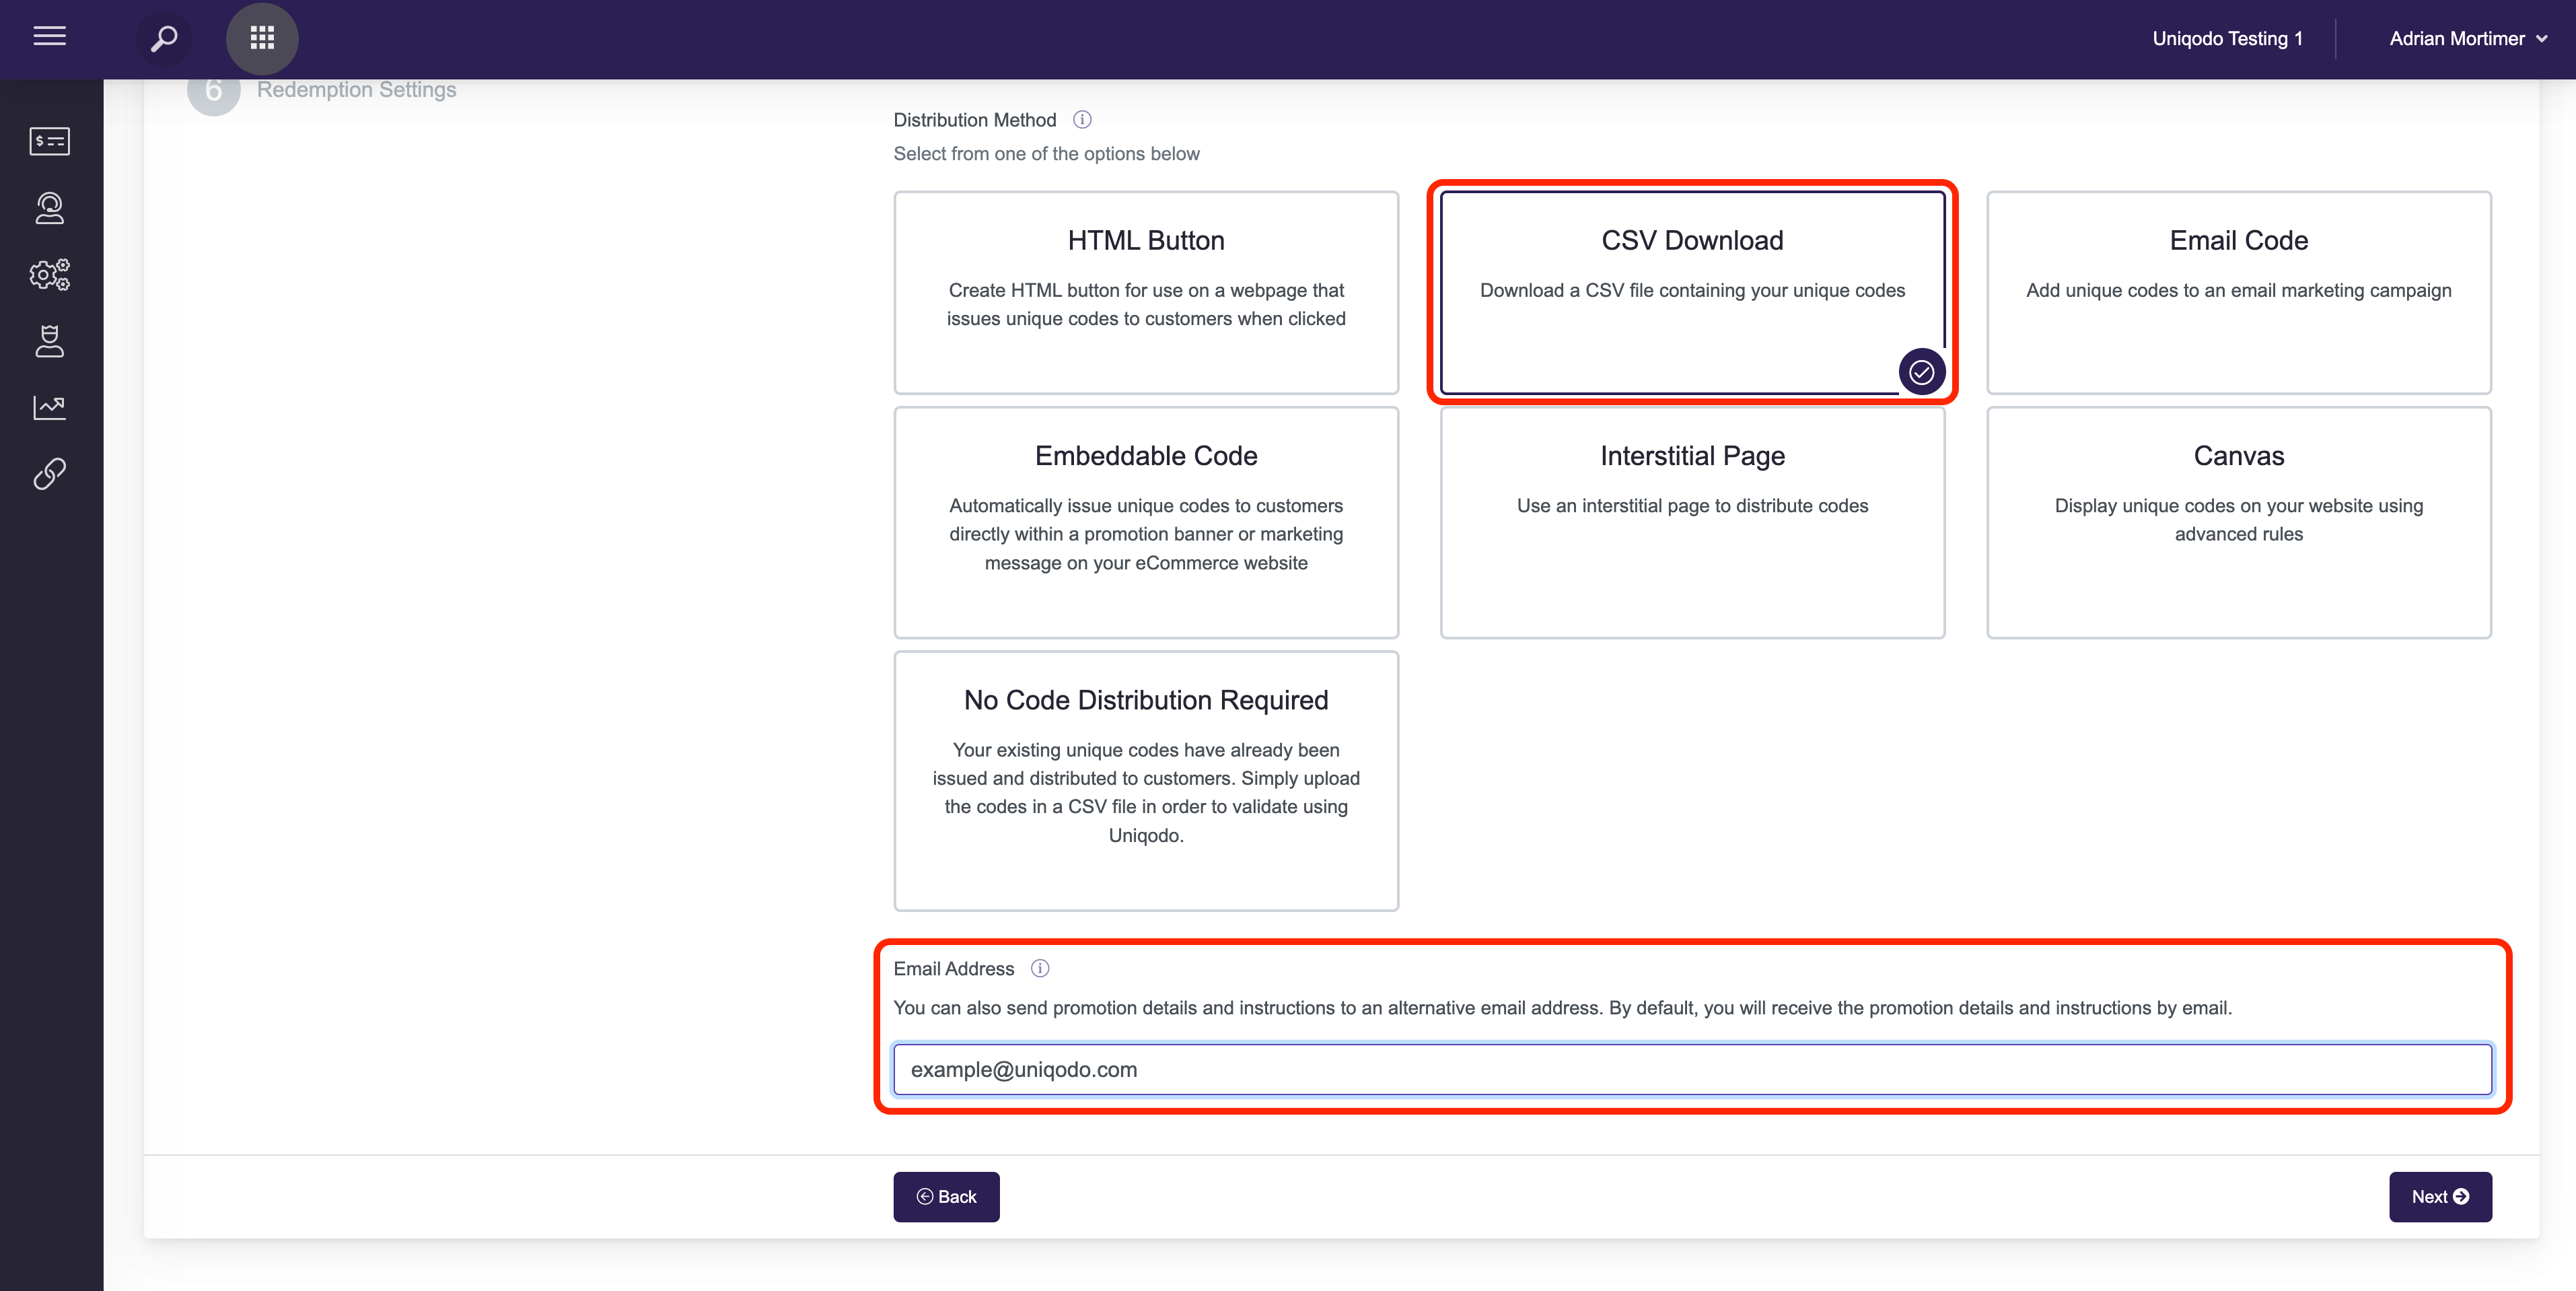Open the promotions voucher sidebar icon
This screenshot has width=2576, height=1291.
click(x=49, y=141)
